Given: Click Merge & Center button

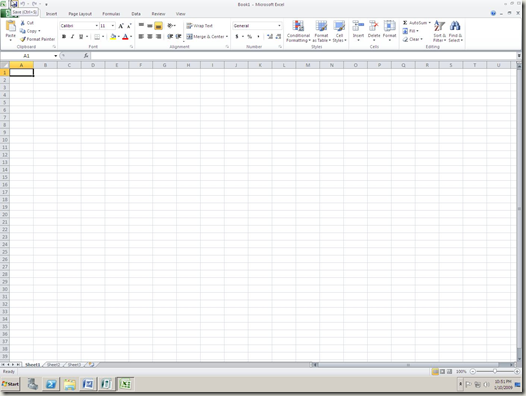Looking at the screenshot, I should (x=207, y=37).
